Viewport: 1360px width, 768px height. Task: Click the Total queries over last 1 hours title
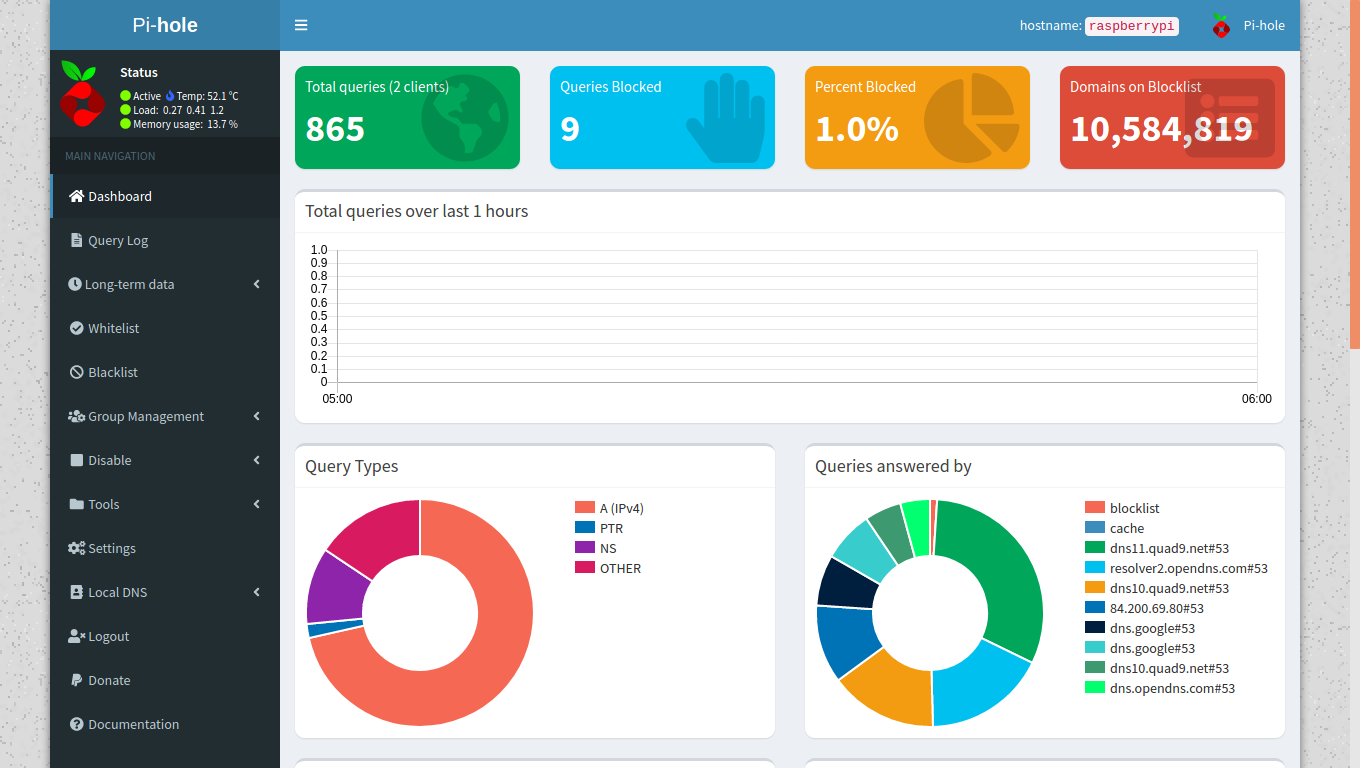pos(417,211)
